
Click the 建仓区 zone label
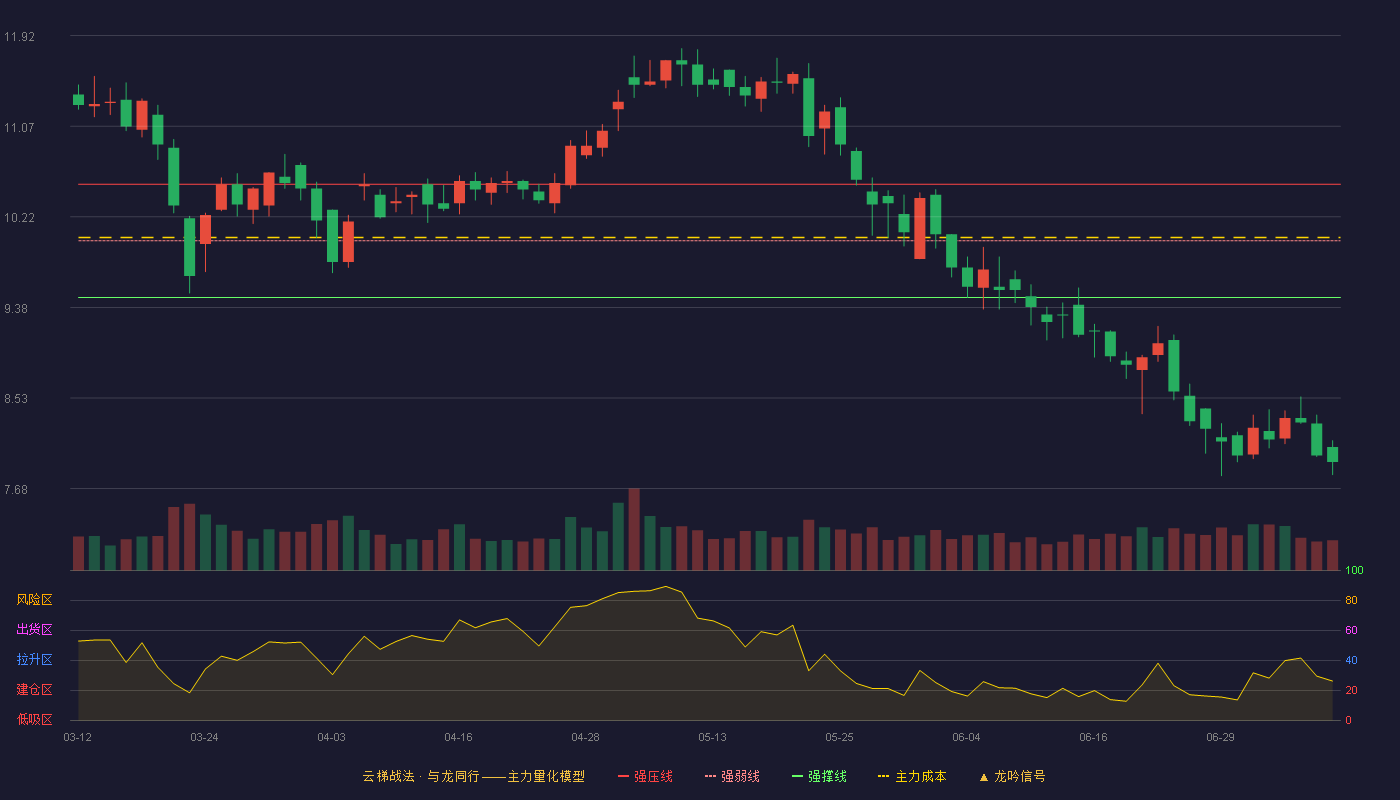click(34, 690)
